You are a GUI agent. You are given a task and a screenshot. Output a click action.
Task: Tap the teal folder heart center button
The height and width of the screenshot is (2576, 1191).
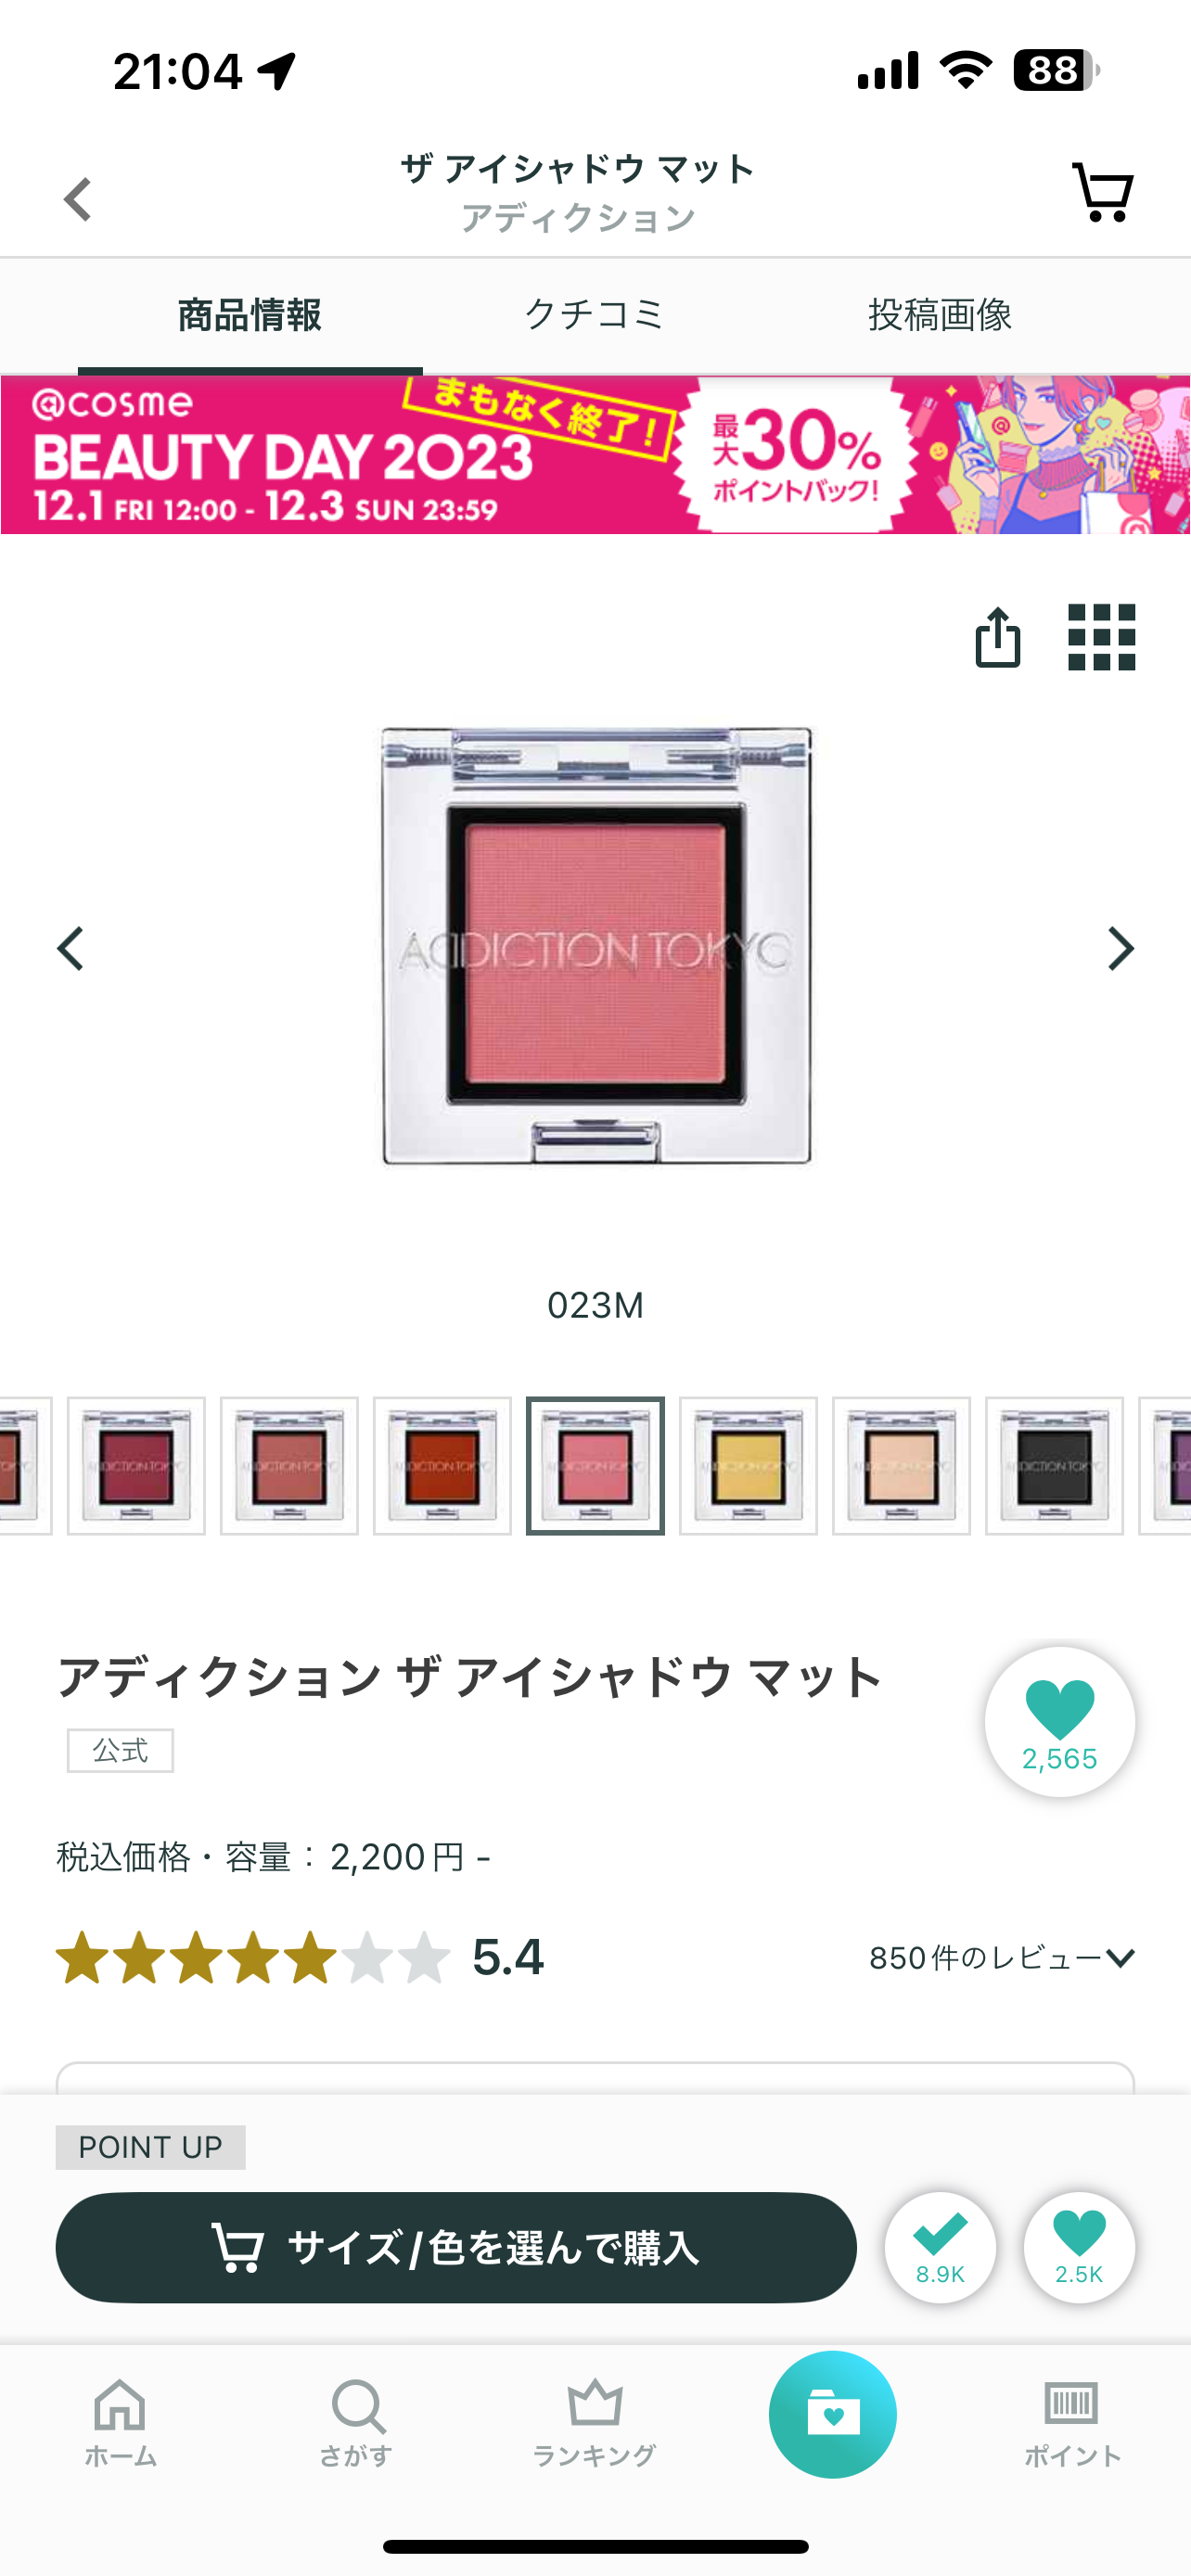(833, 2414)
